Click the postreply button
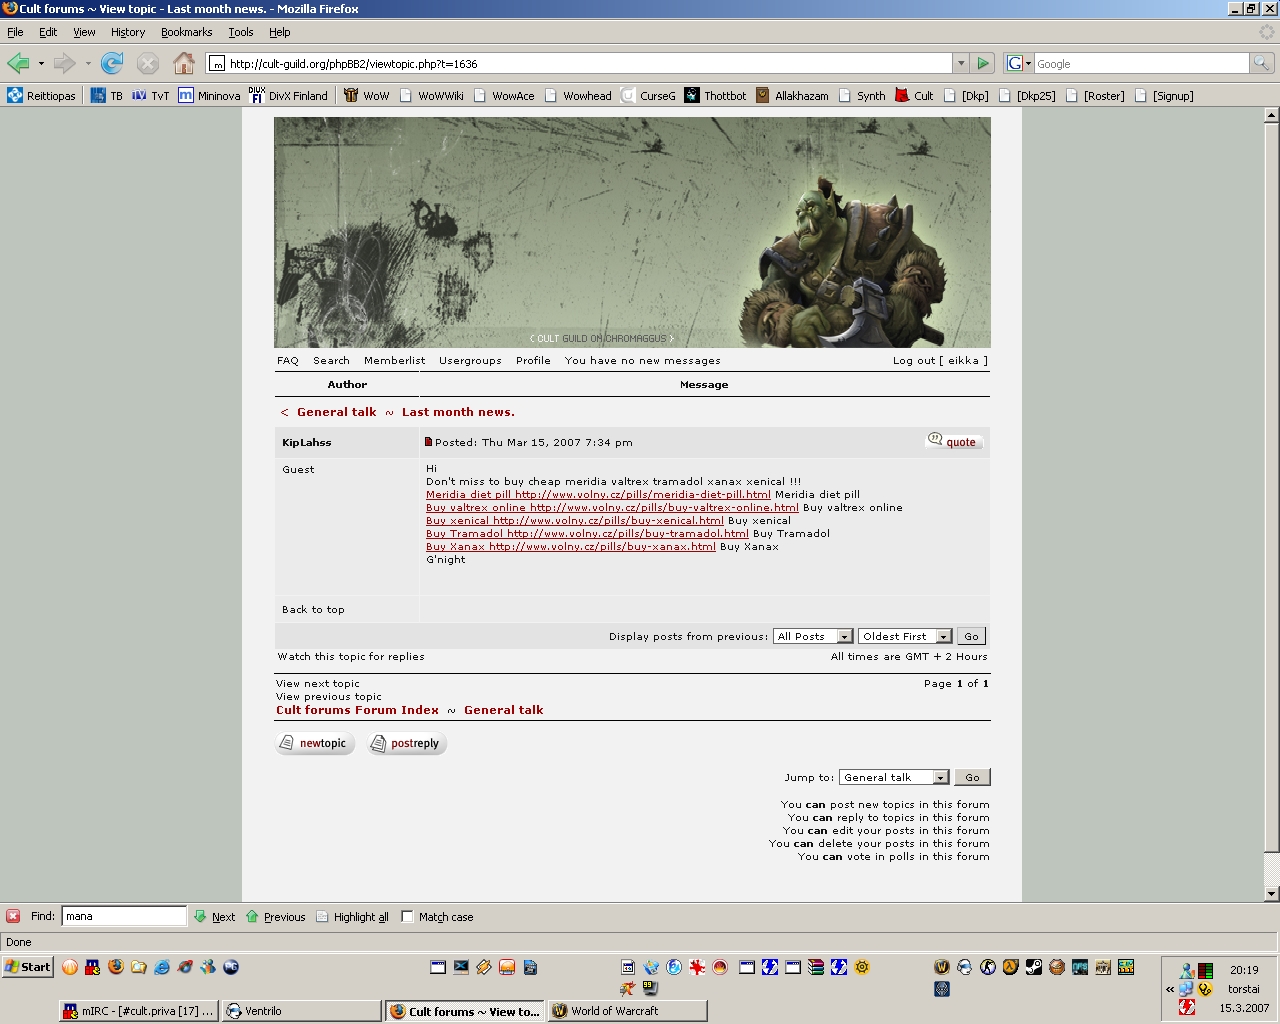 coord(406,744)
